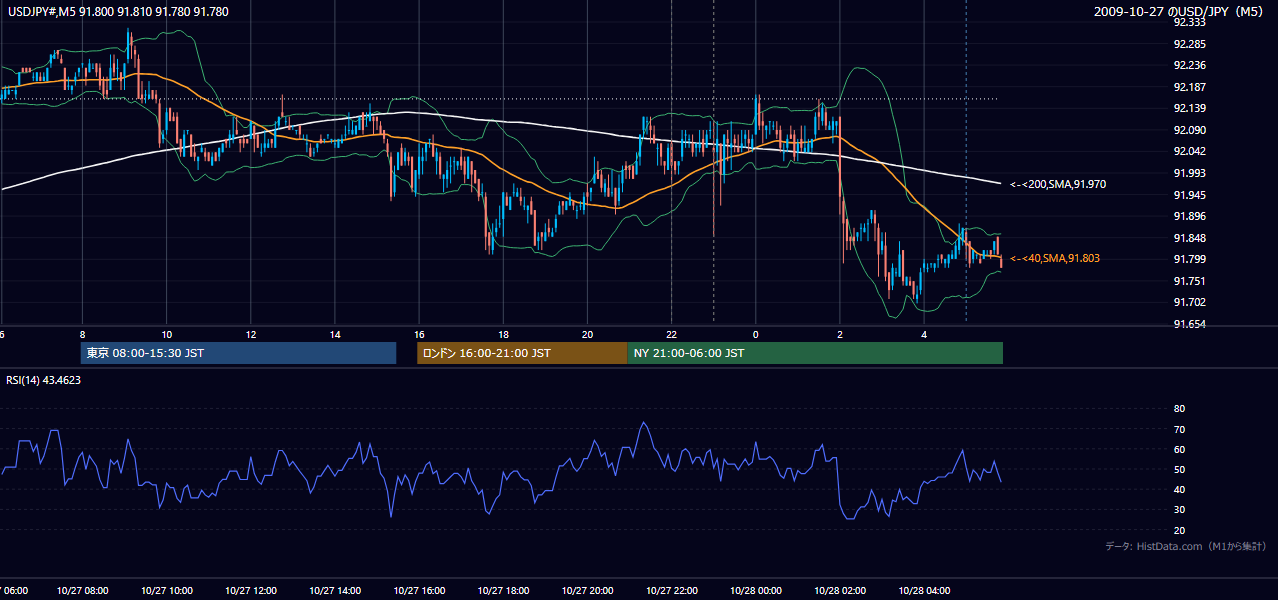Screen dimensions: 1278x600
Task: Click RSI axis level 70
Action: click(1179, 429)
